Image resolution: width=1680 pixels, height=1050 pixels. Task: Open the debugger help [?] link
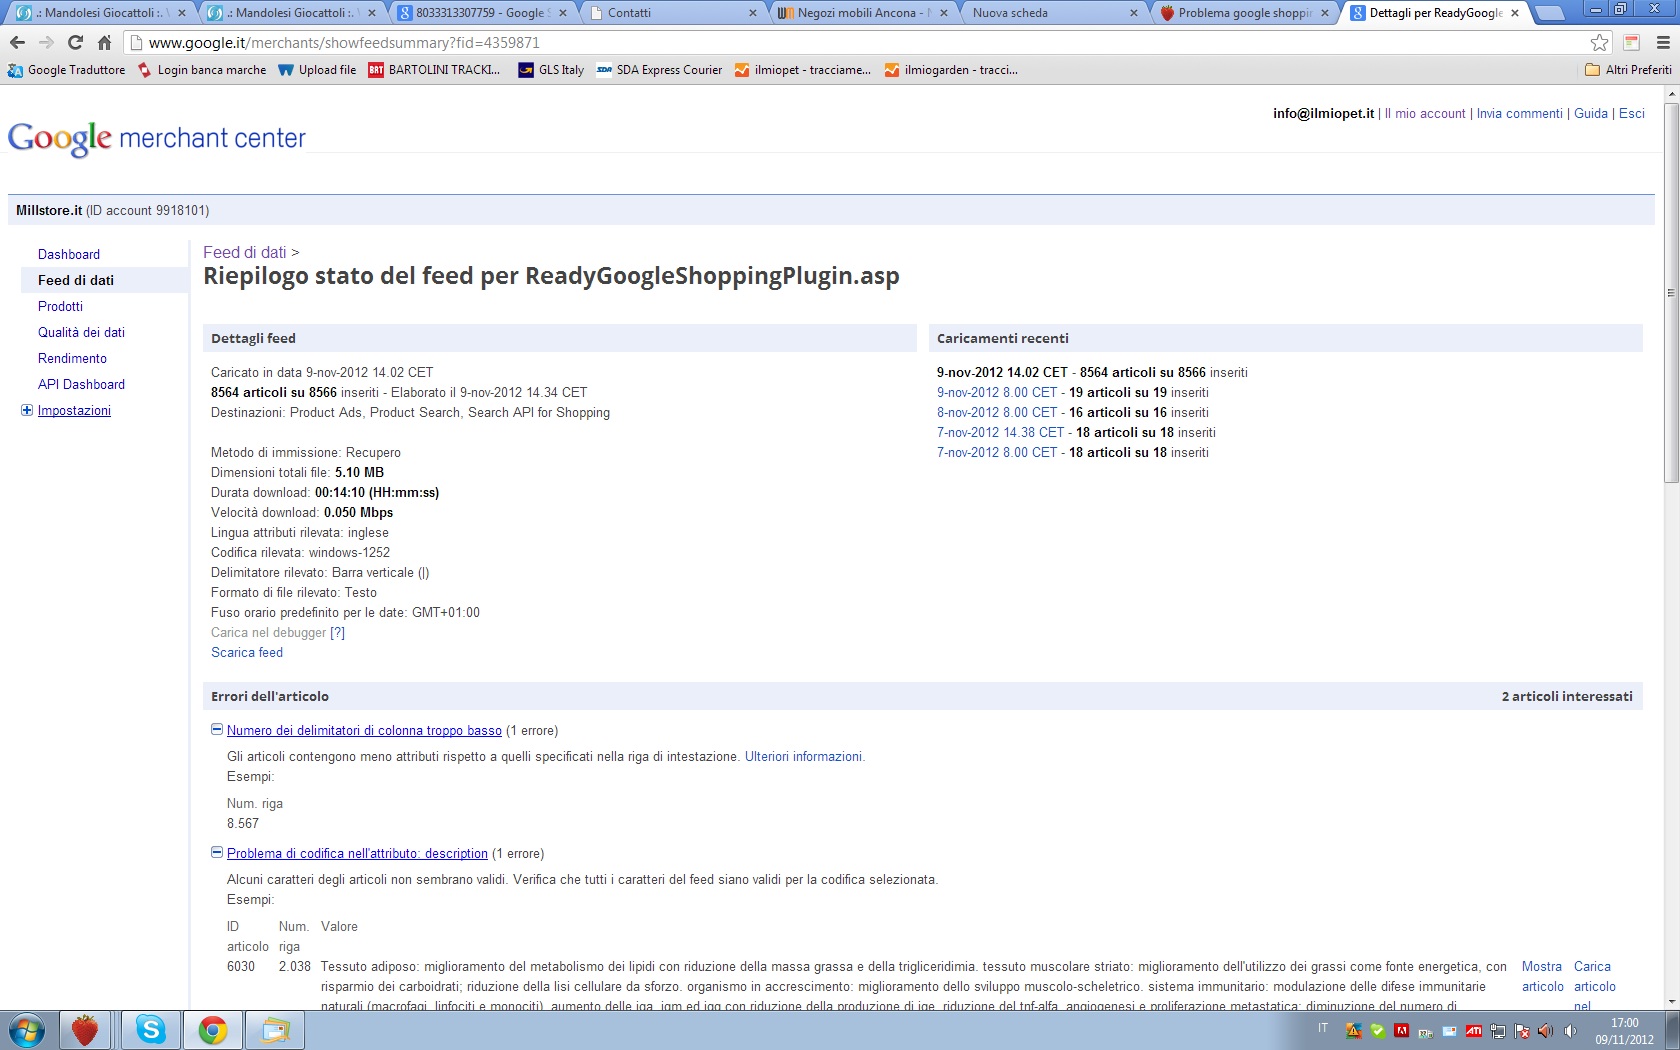pos(337,632)
